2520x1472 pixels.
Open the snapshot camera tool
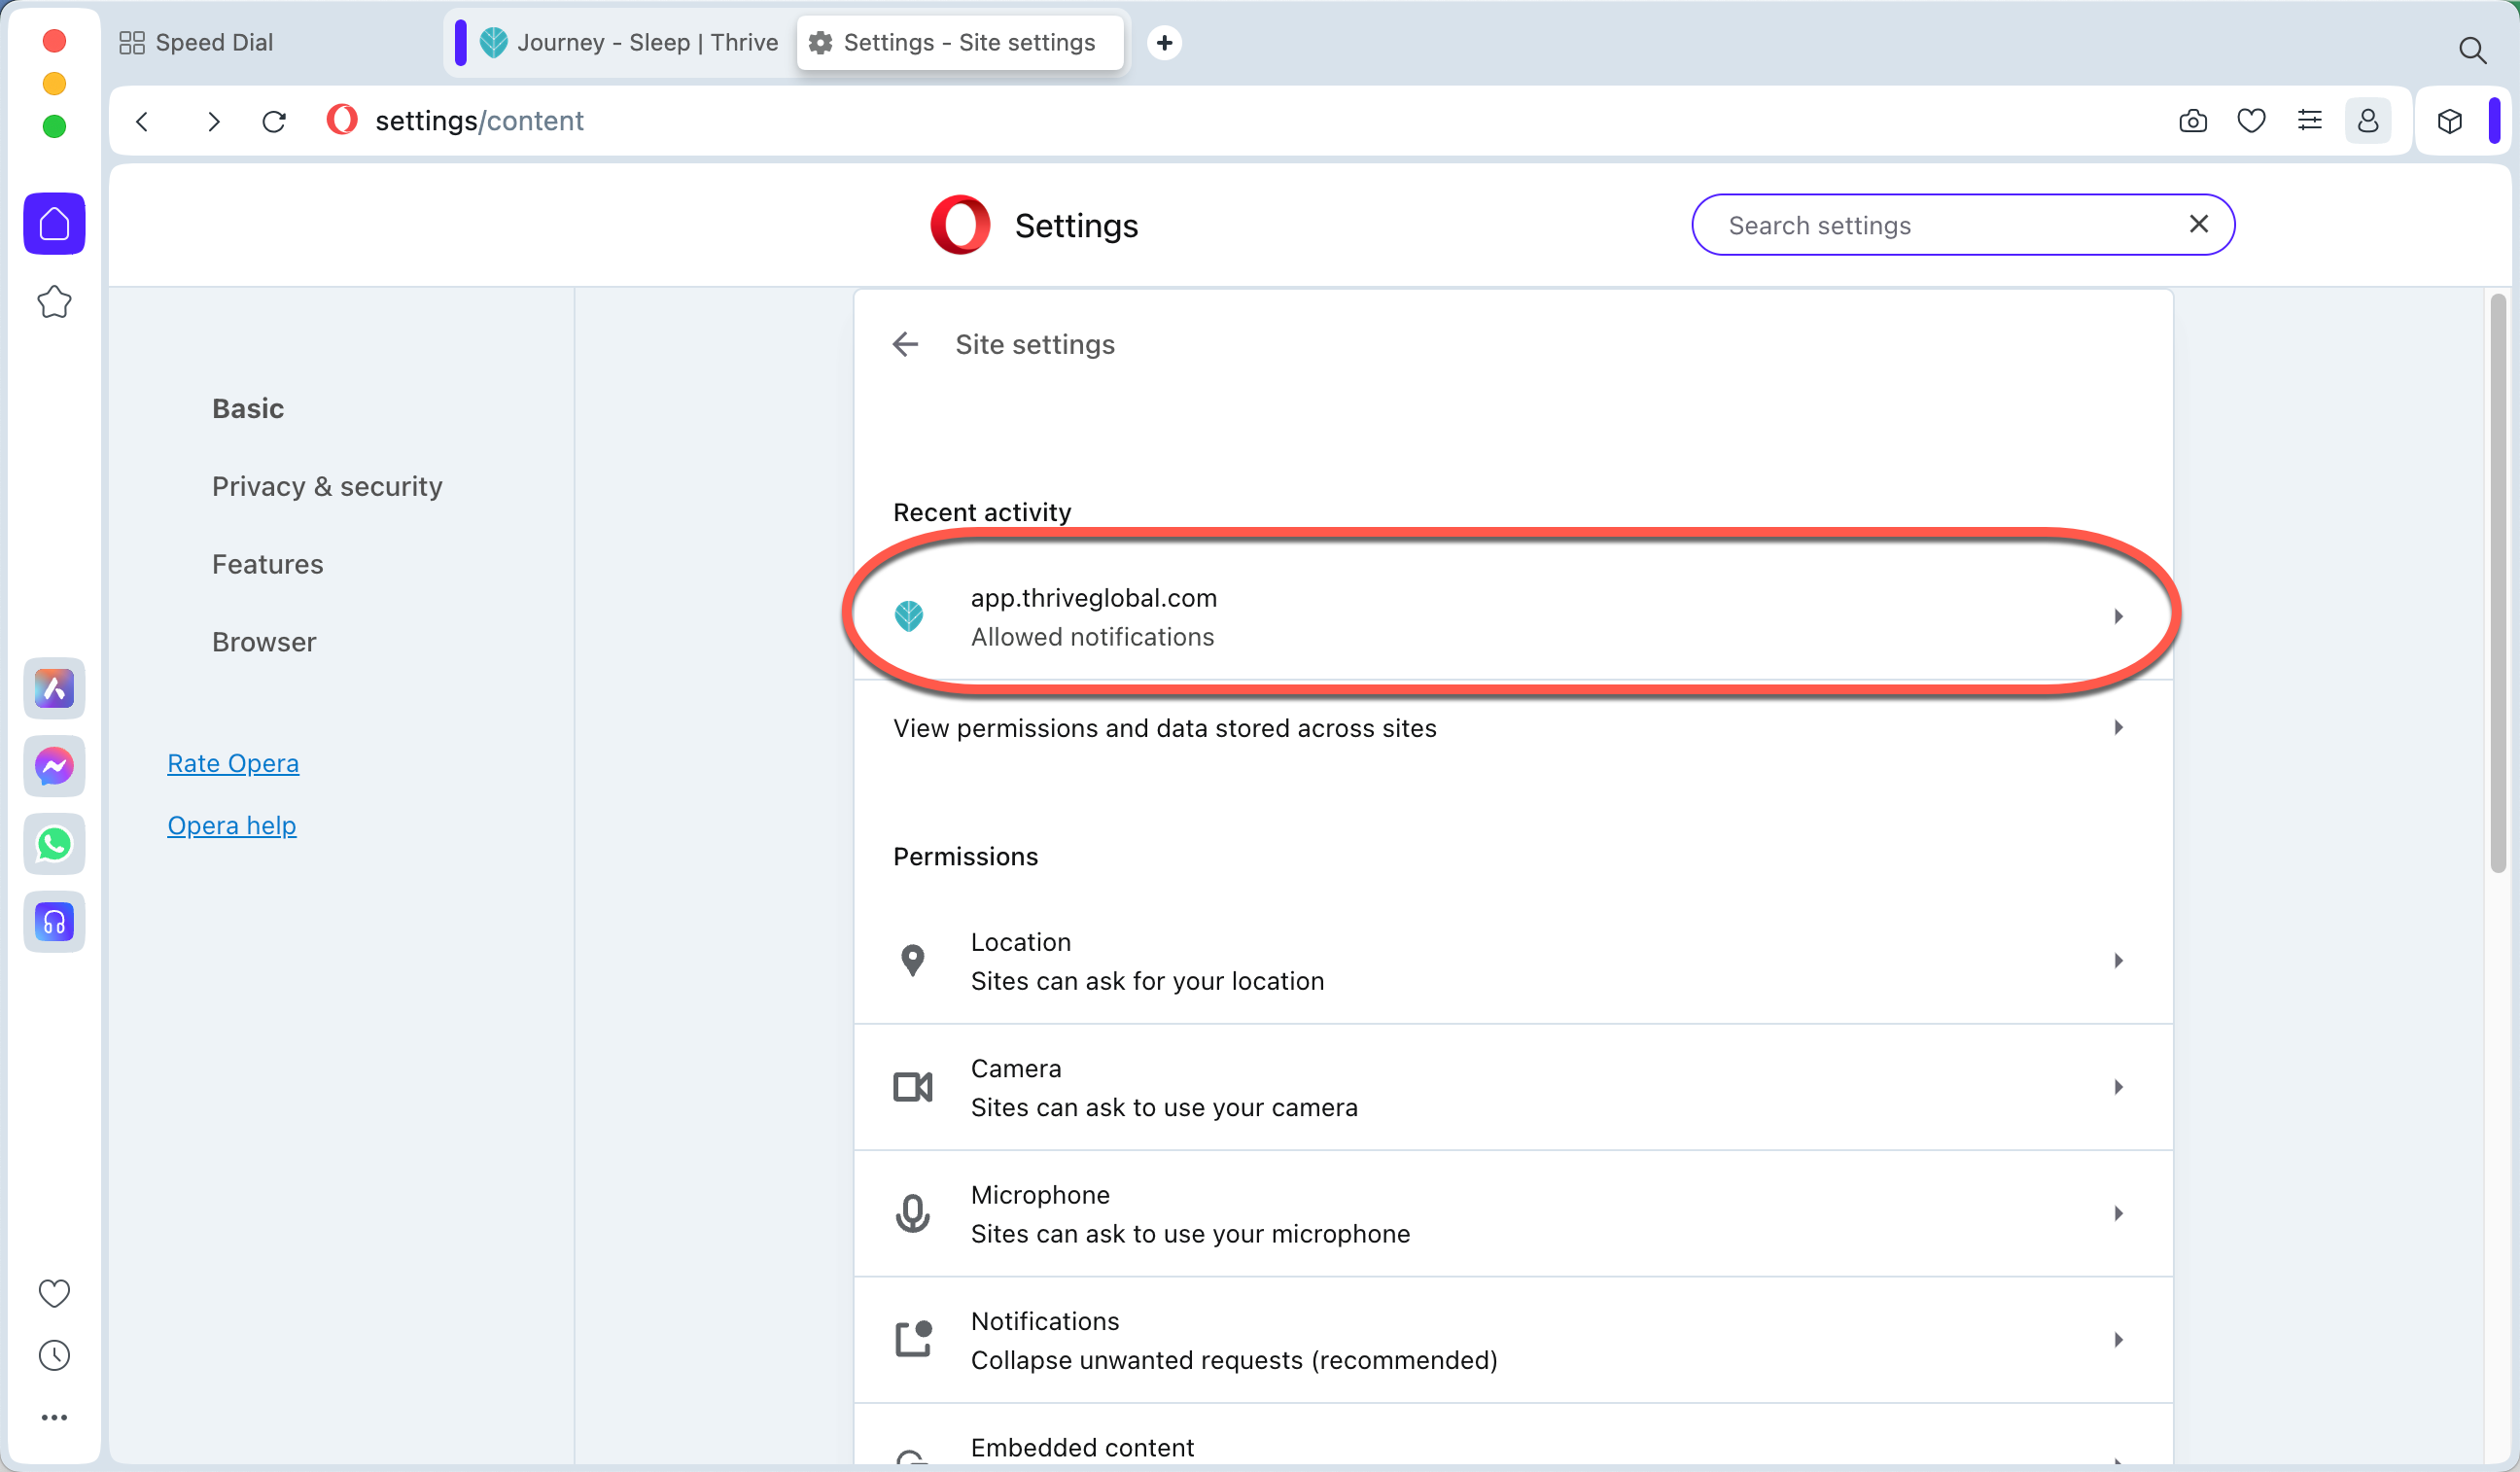pos(2192,121)
